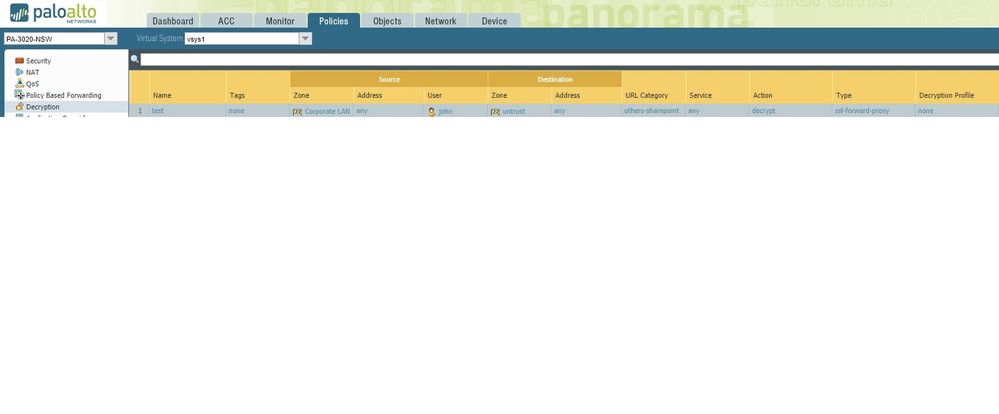
Task: Click the Policy Based Forwarding icon
Action: pos(19,95)
